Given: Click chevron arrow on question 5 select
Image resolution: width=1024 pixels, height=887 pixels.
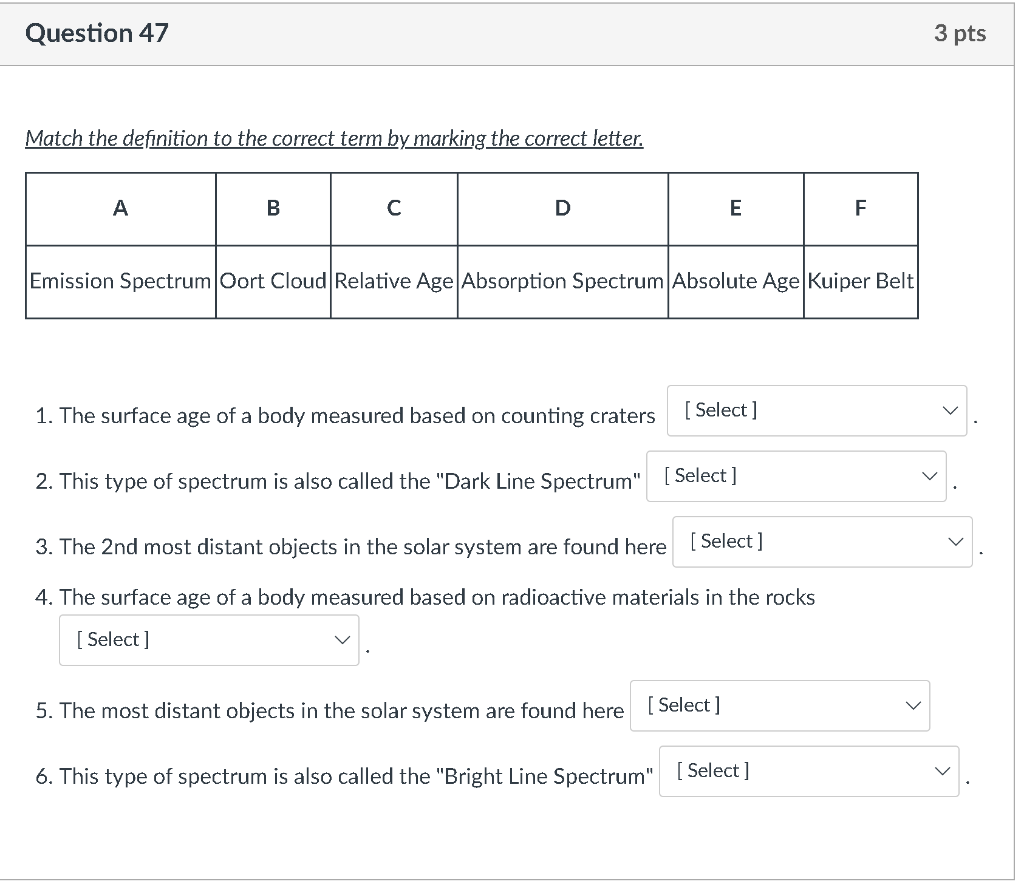Looking at the screenshot, I should pyautogui.click(x=913, y=705).
